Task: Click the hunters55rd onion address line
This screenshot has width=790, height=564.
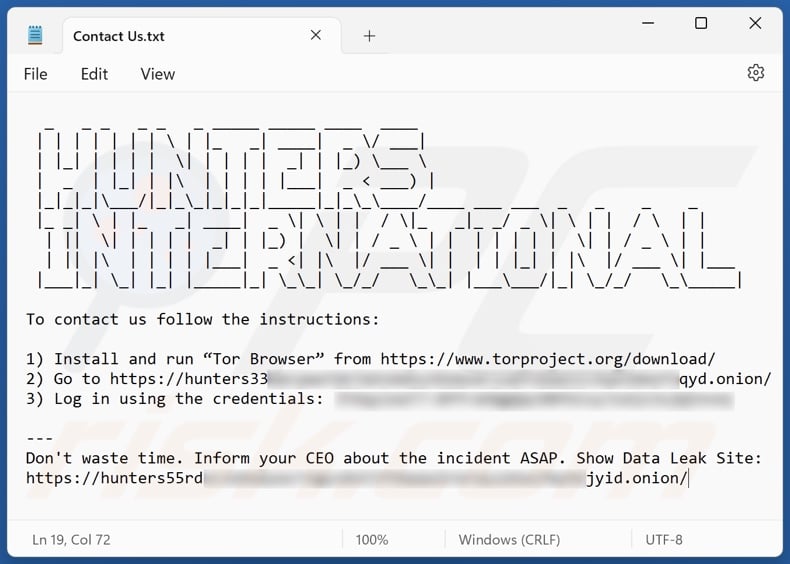Action: click(357, 478)
